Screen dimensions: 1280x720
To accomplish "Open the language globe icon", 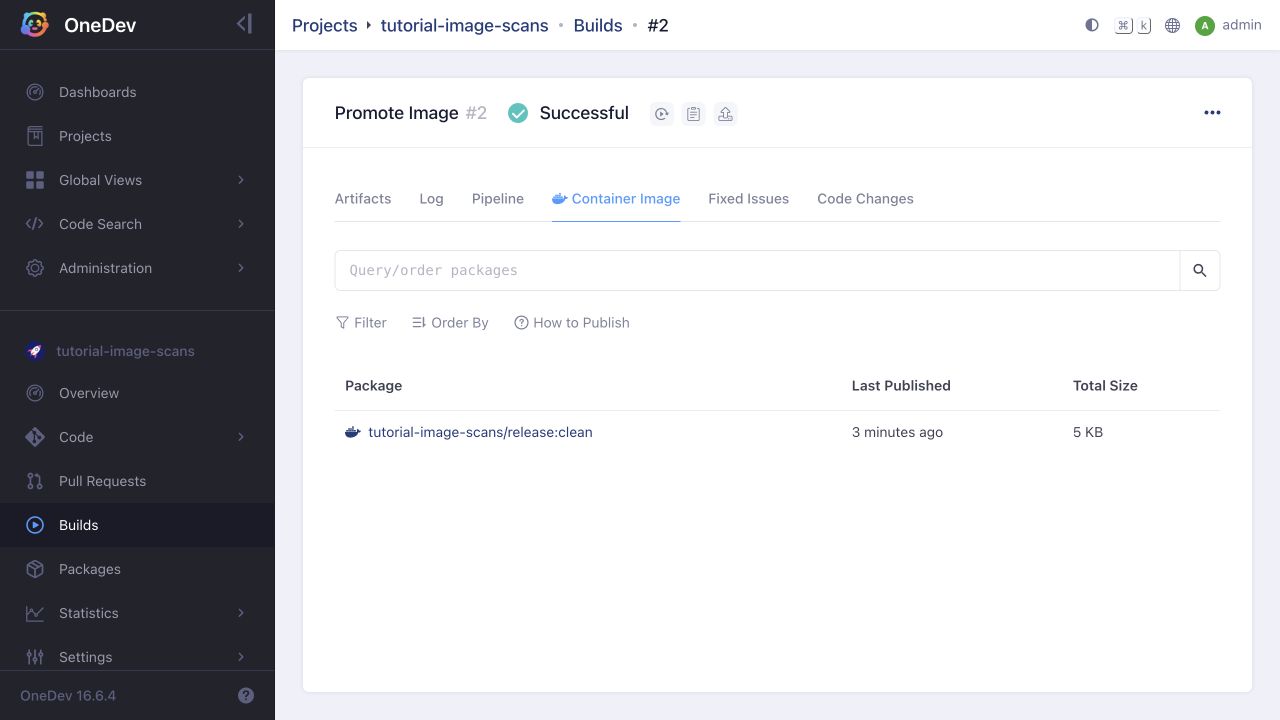I will point(1173,25).
